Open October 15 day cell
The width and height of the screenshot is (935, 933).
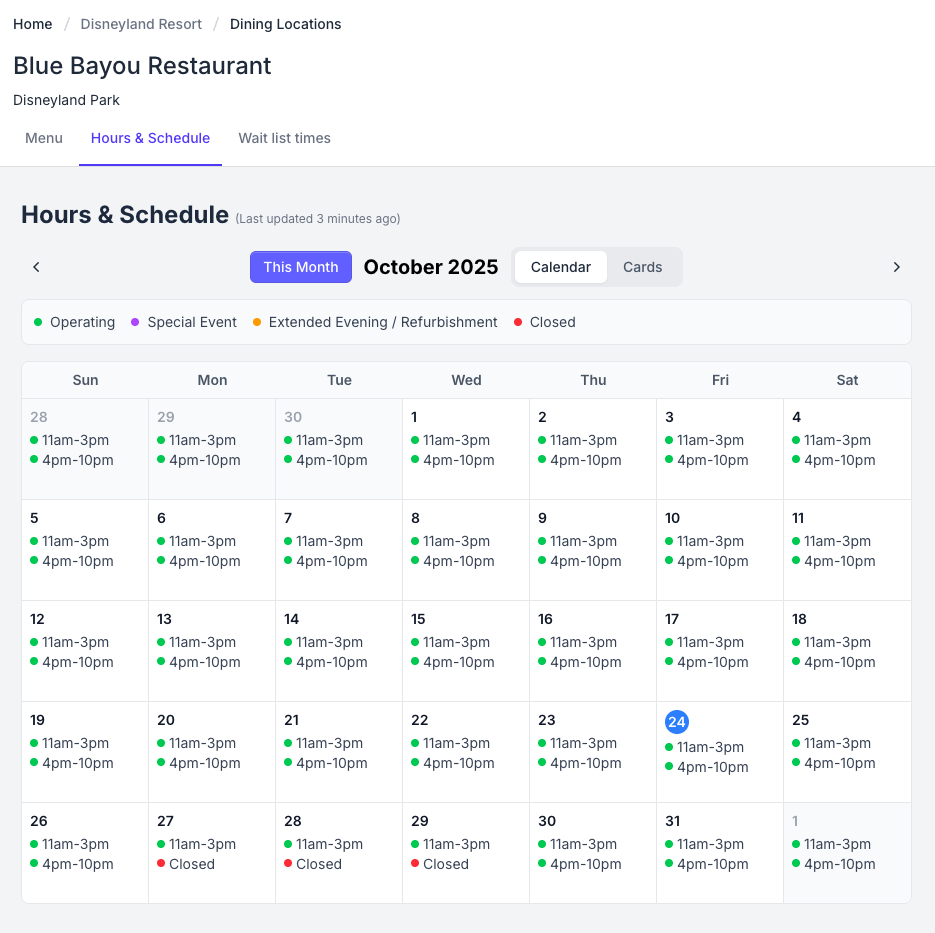pyautogui.click(x=465, y=650)
